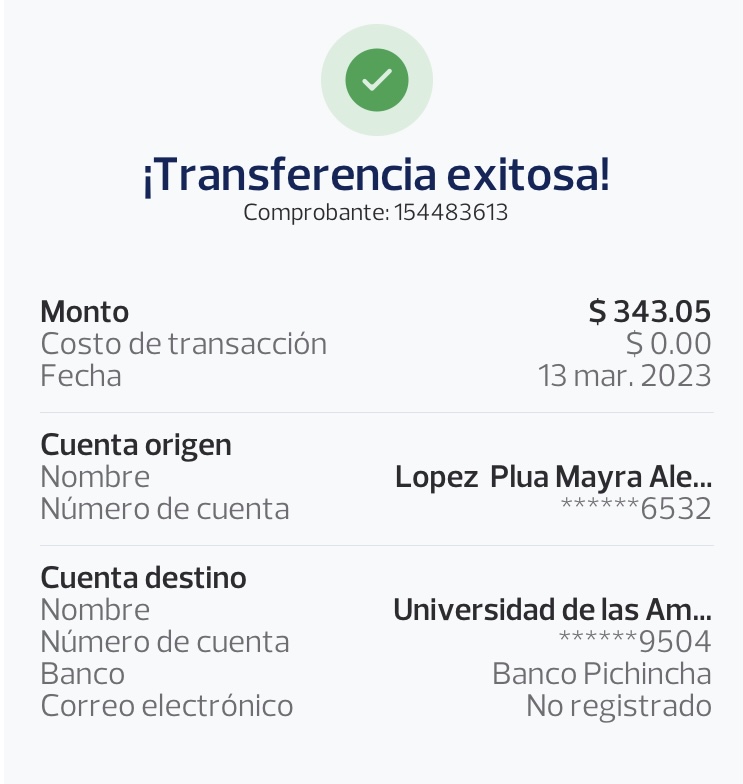Image resolution: width=743 pixels, height=784 pixels.
Task: Click the Banco label
Action: click(82, 673)
